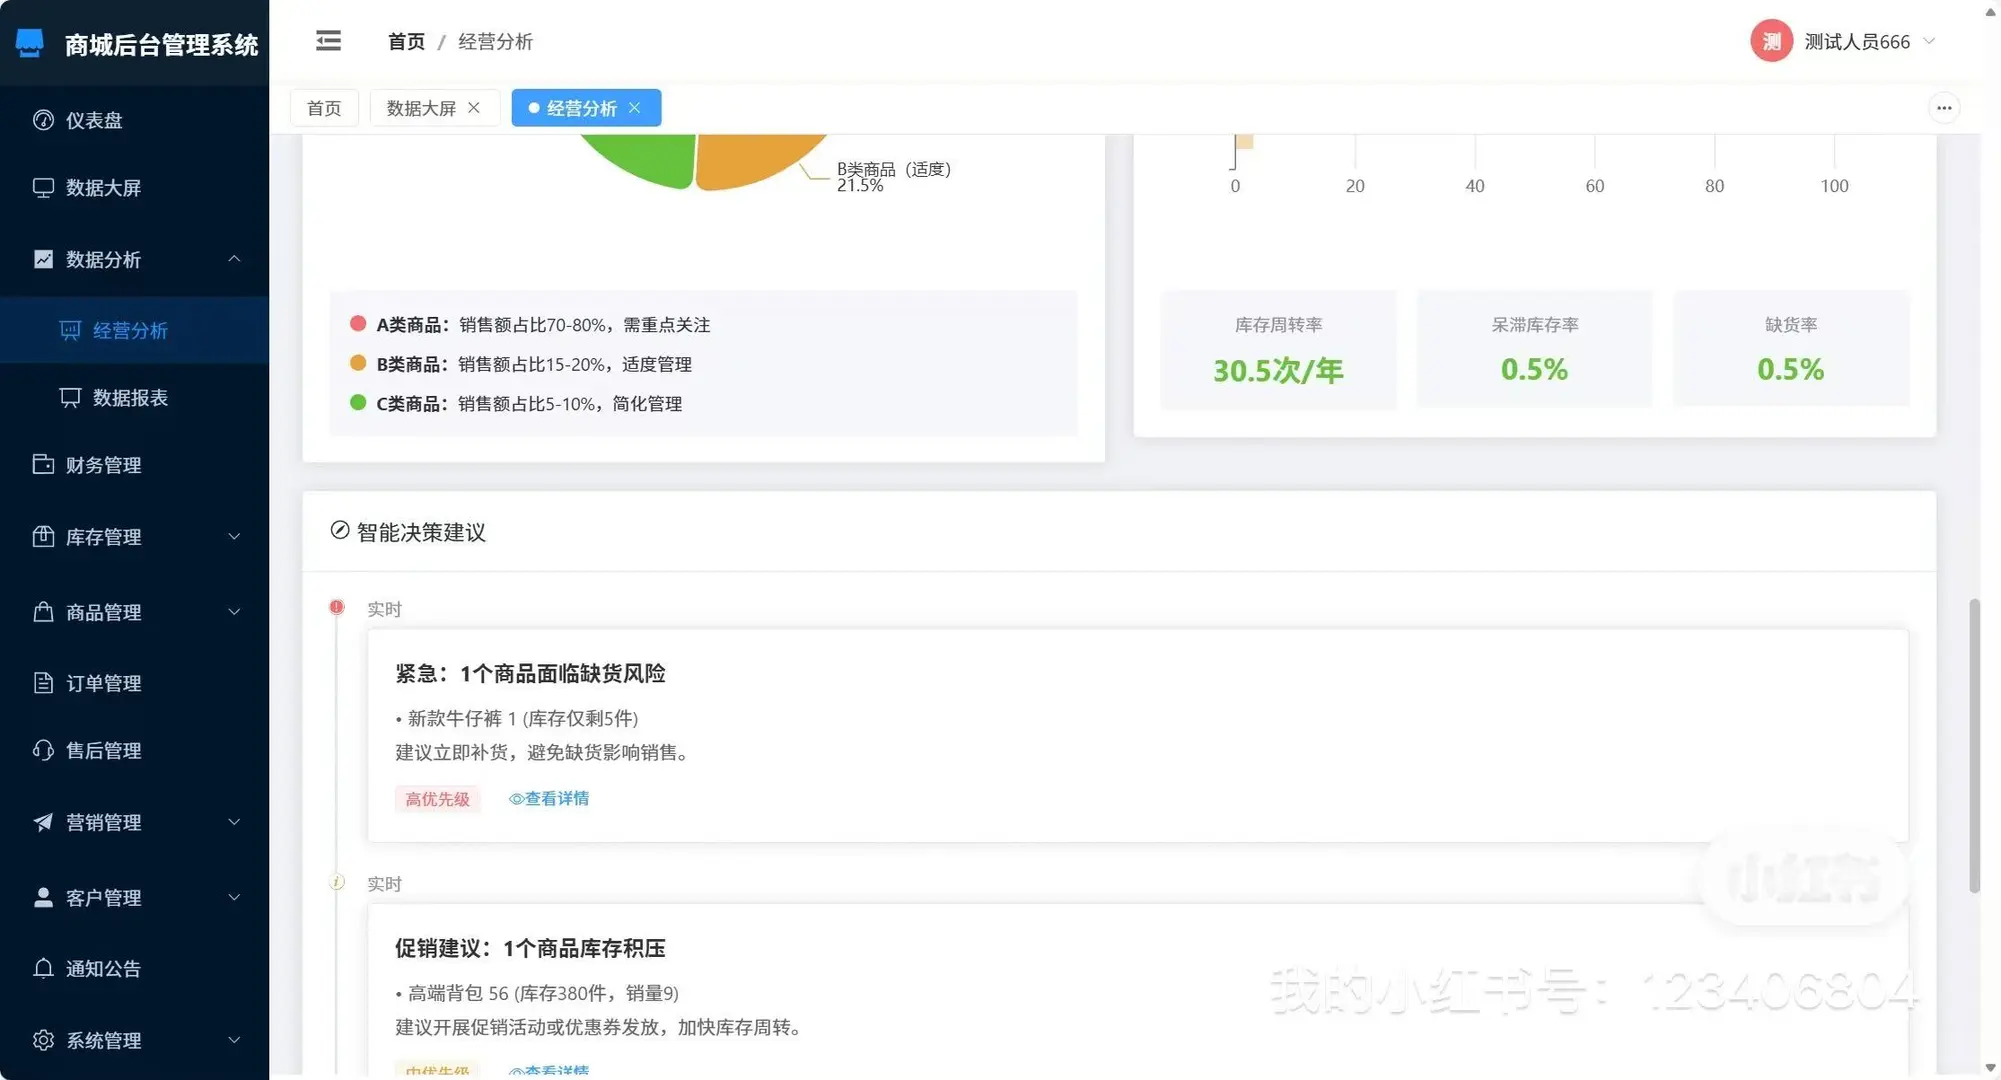The height and width of the screenshot is (1080, 2001).
Task: Expand the 商品管理 submenu
Action: (x=234, y=612)
